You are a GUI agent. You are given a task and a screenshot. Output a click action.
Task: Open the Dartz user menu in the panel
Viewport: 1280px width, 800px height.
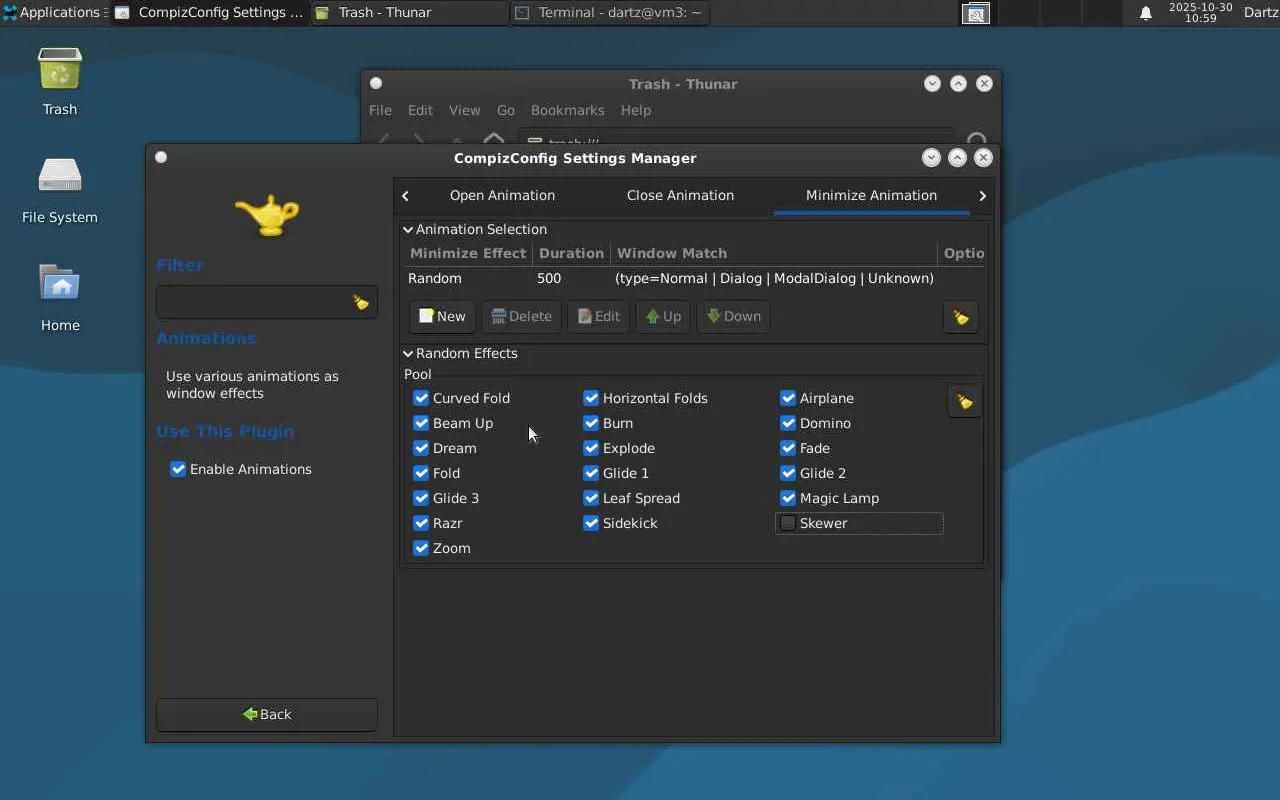[1260, 12]
